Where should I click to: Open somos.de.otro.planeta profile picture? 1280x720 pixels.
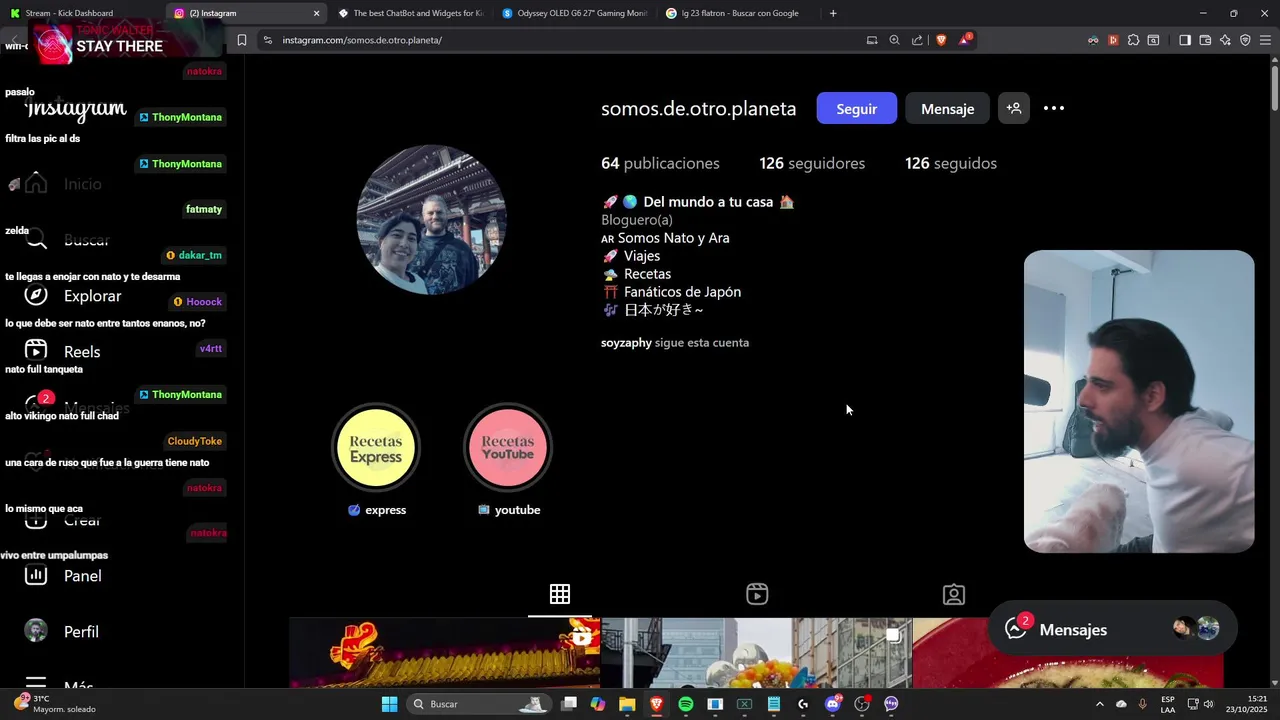(x=431, y=219)
